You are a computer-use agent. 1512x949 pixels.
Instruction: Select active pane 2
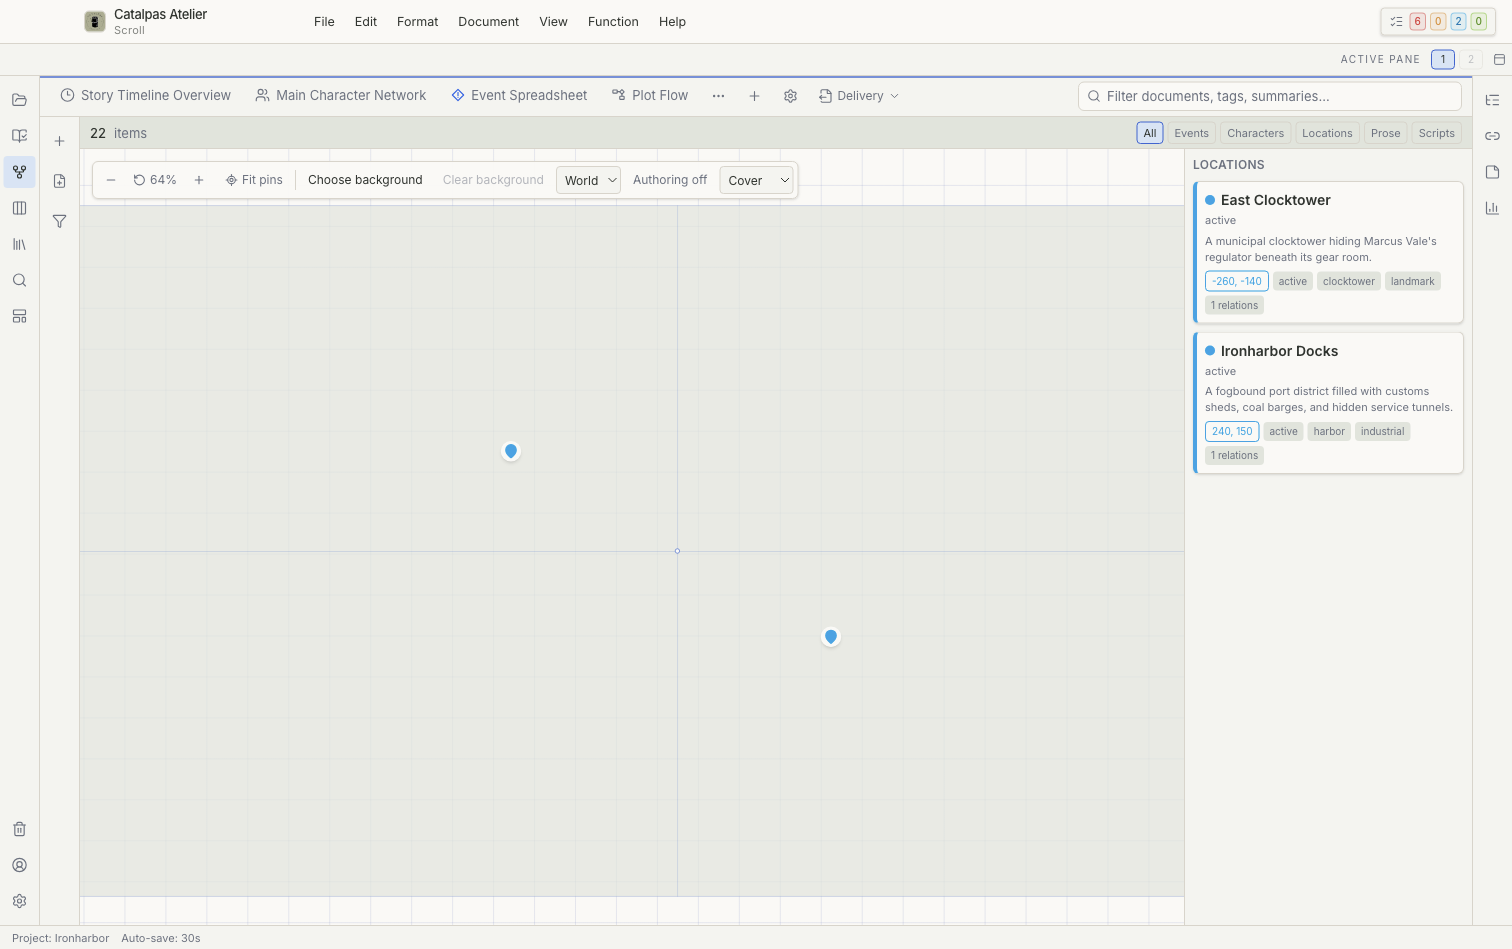click(1470, 59)
